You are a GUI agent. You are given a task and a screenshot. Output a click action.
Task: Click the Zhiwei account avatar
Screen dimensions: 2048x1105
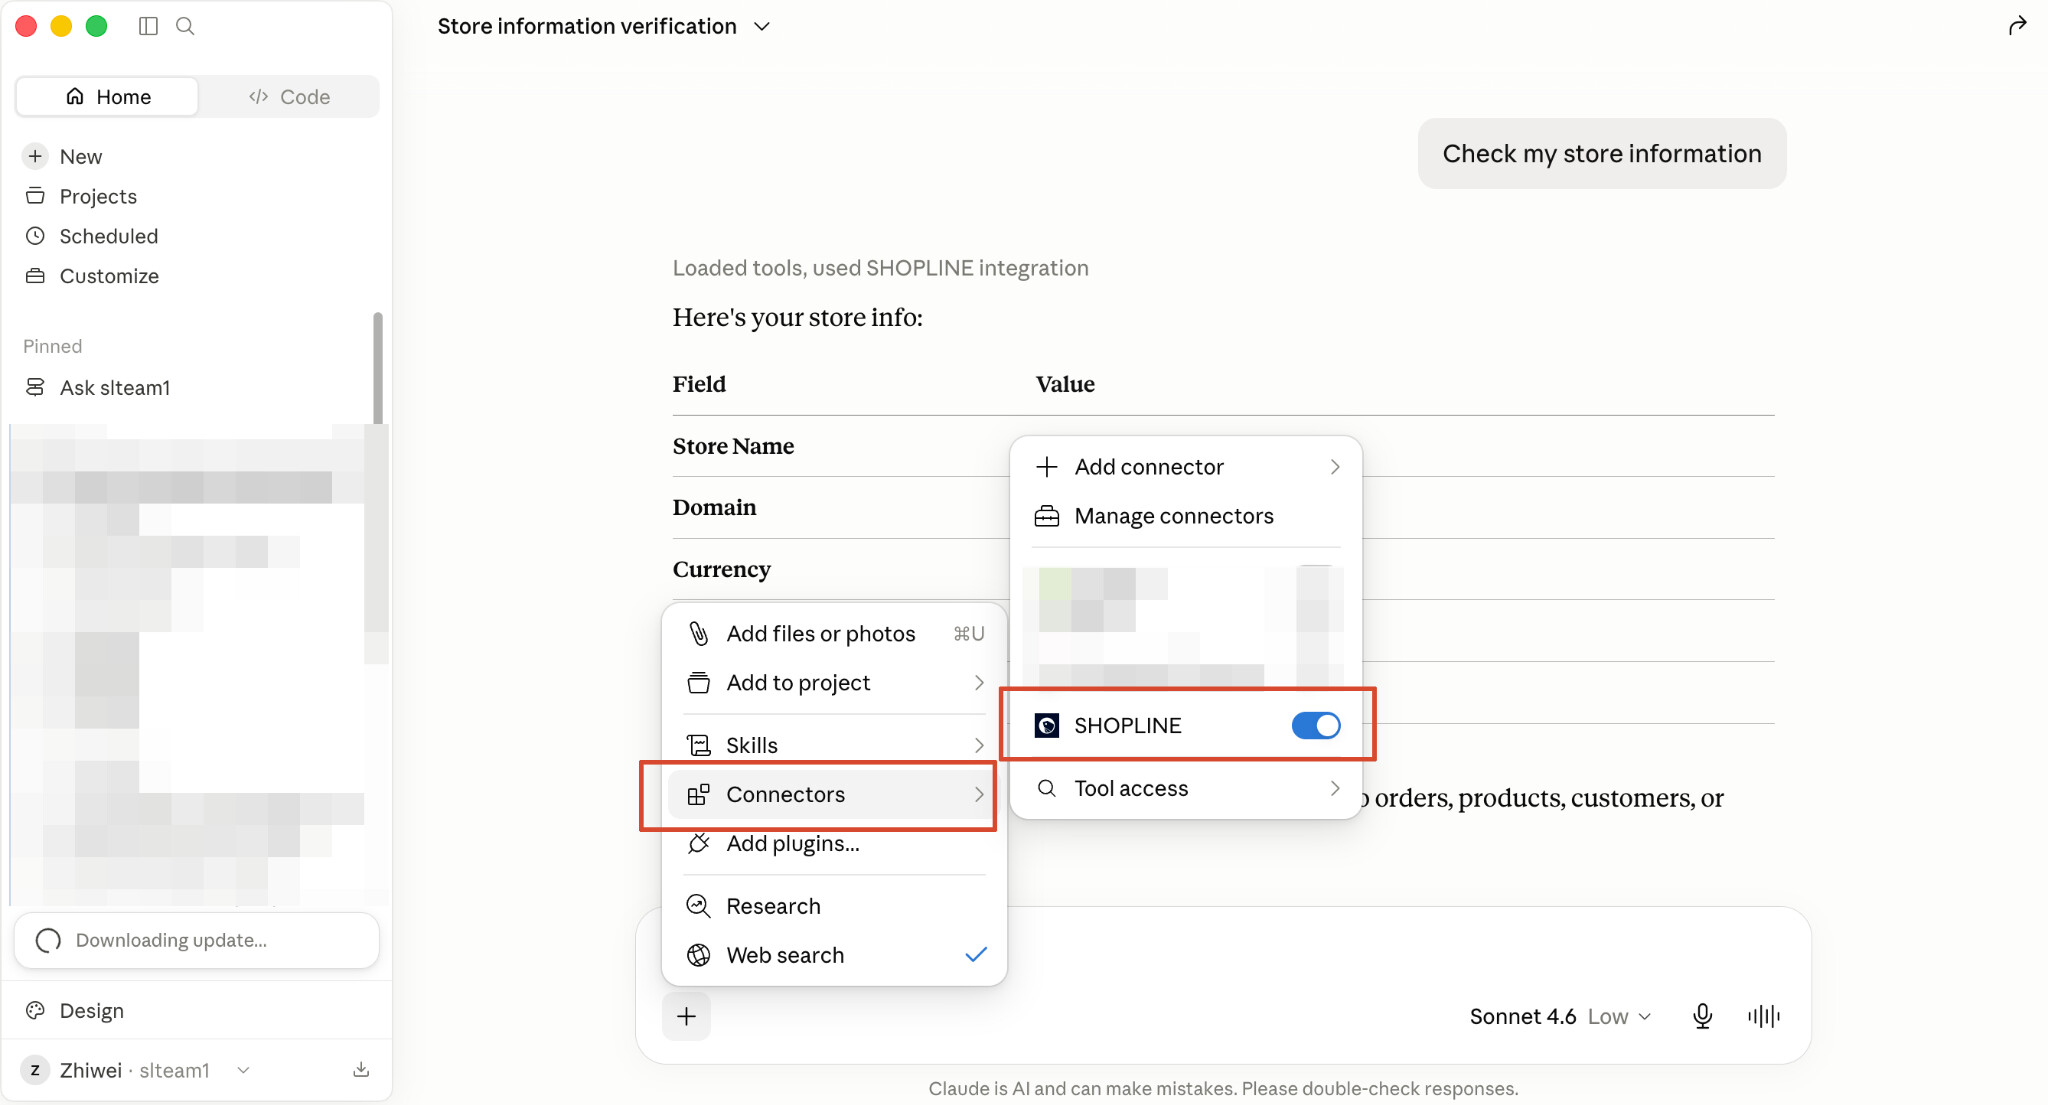[x=35, y=1070]
